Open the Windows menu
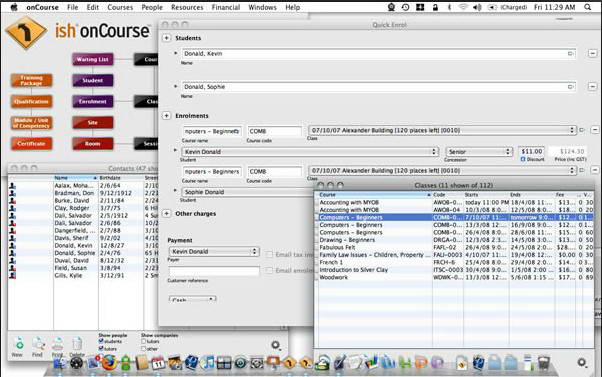The image size is (602, 377). [x=262, y=7]
